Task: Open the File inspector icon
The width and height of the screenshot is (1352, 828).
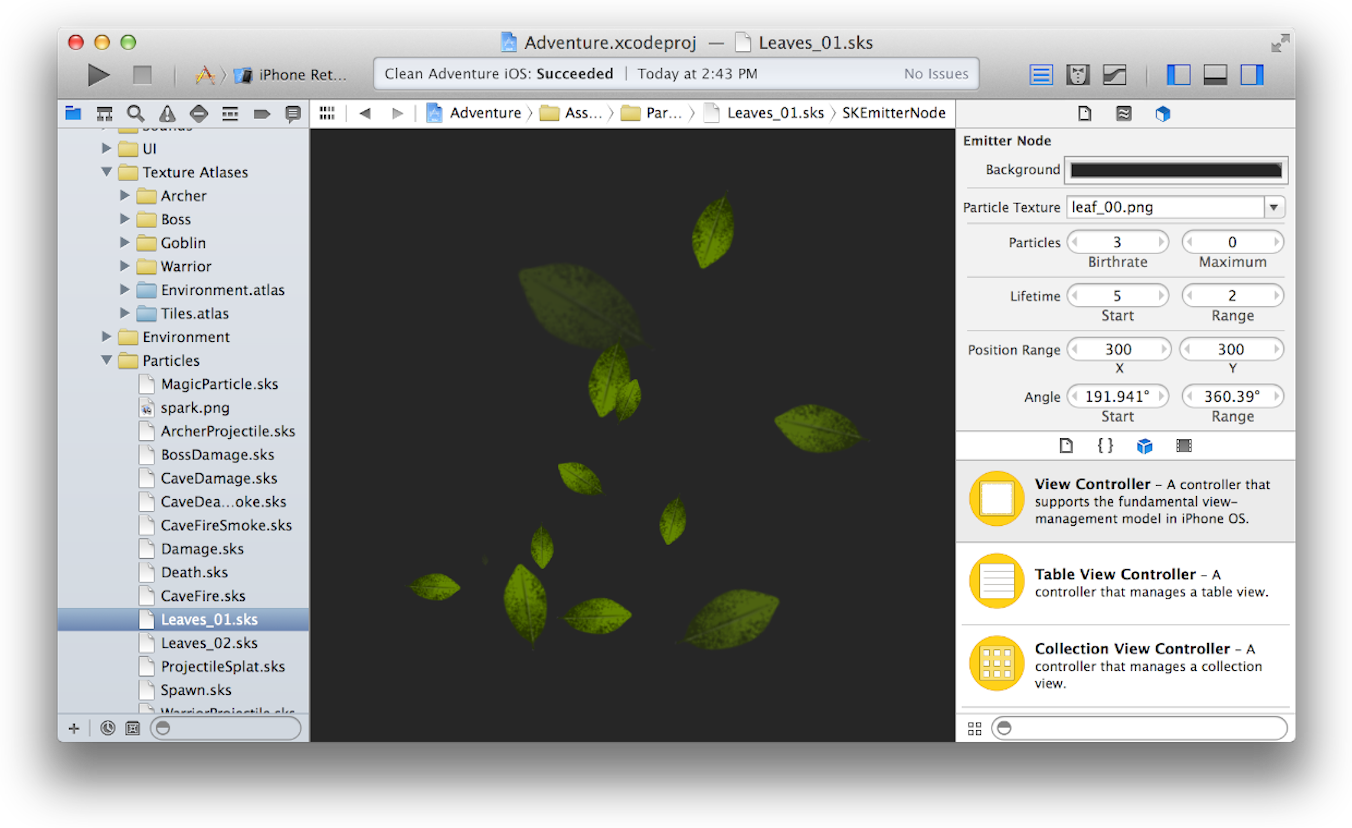Action: [x=1084, y=113]
